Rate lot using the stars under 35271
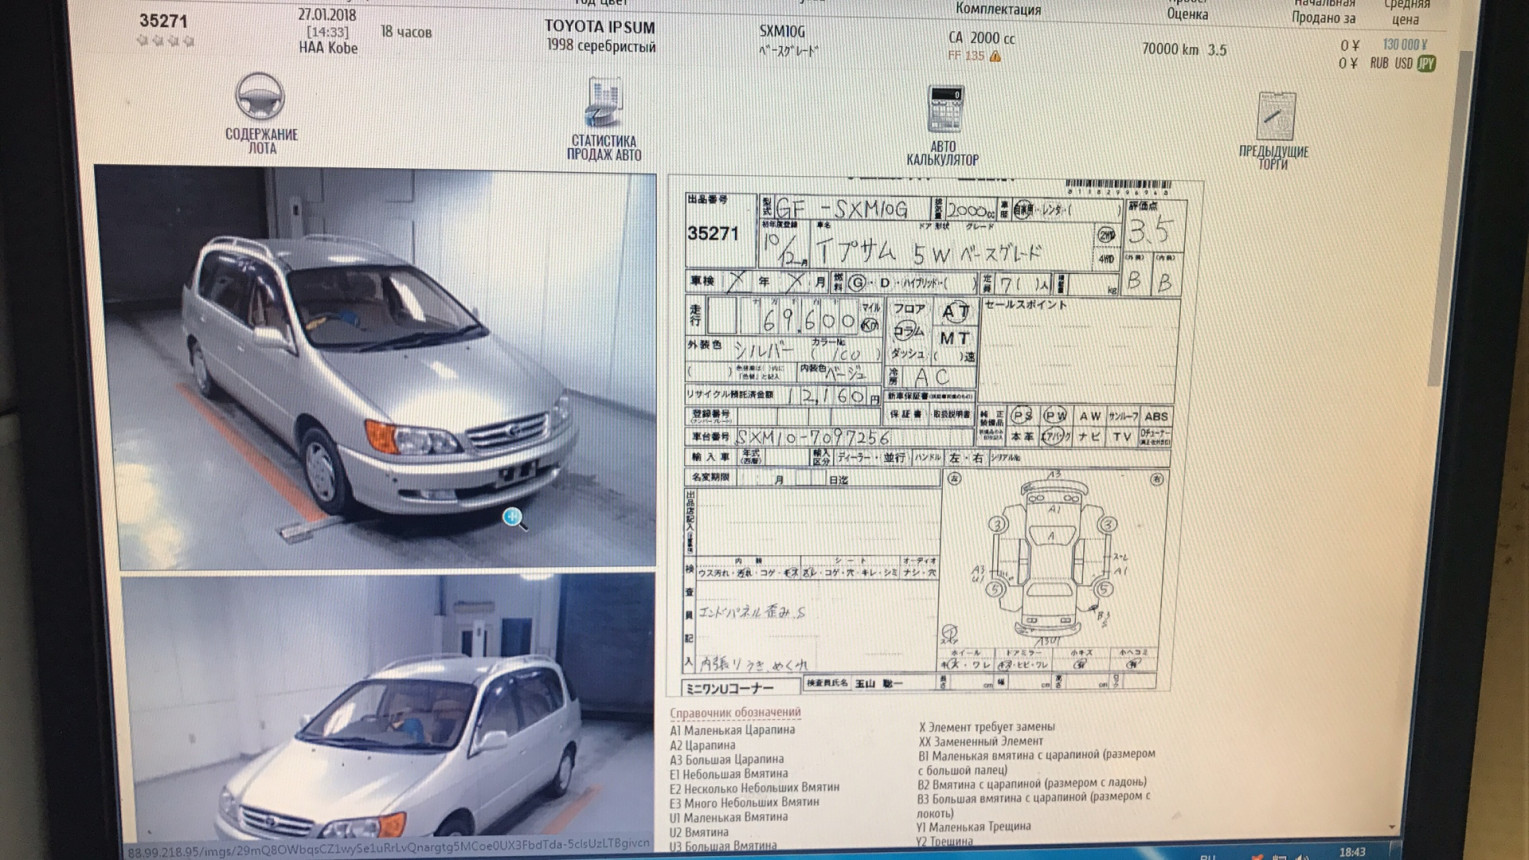Image resolution: width=1529 pixels, height=860 pixels. pyautogui.click(x=165, y=42)
